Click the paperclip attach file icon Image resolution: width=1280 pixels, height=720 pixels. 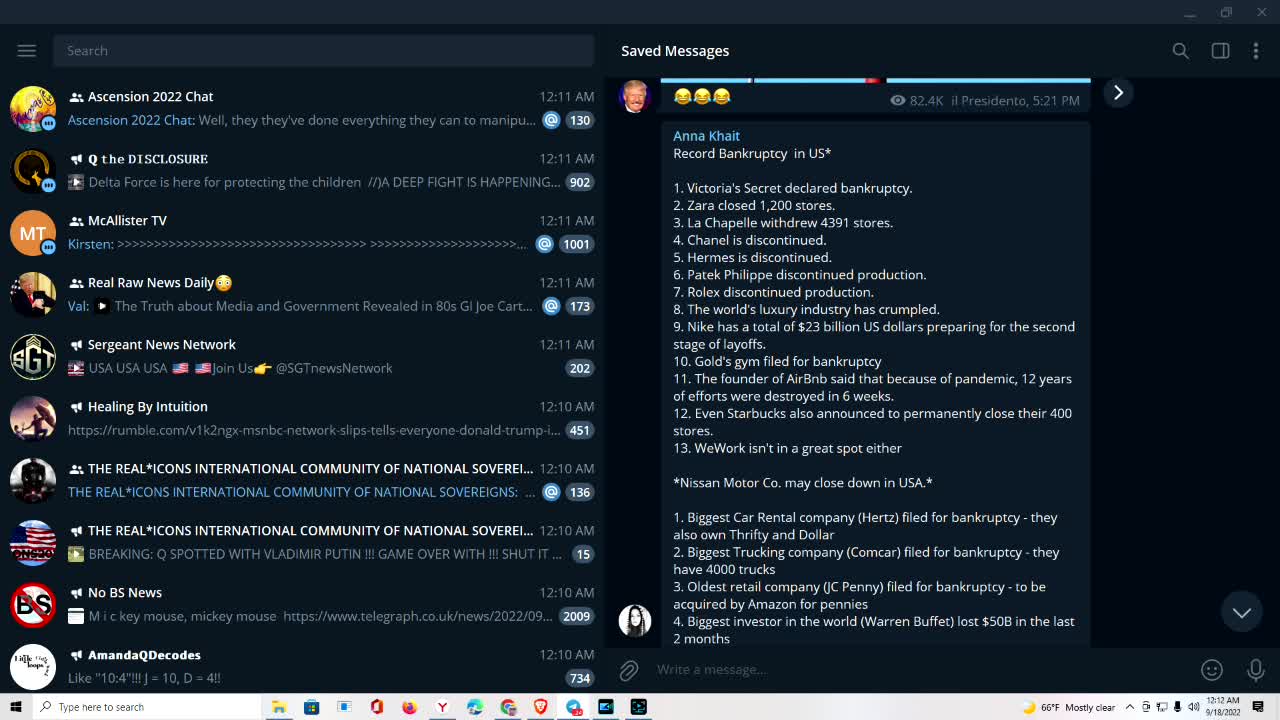pos(629,670)
